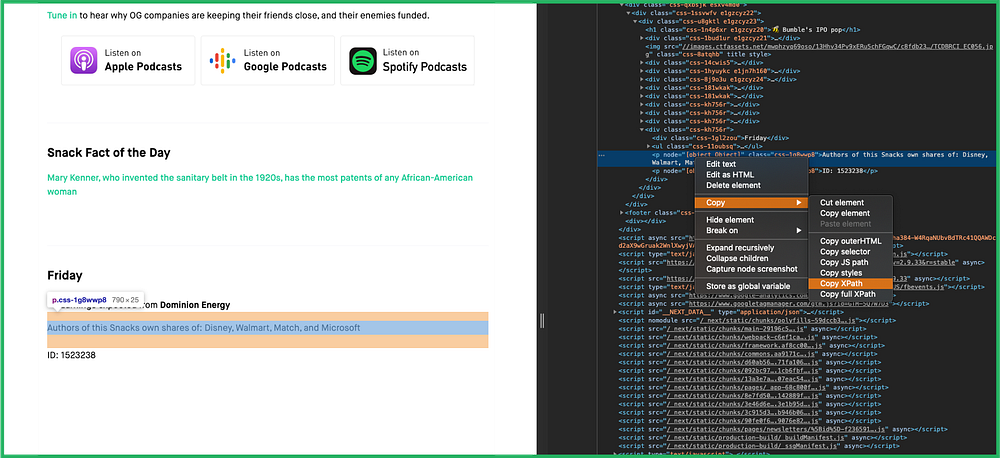Expand the ul css-11oubsq node
Screen dimensions: 1000x458
[x=648, y=146]
